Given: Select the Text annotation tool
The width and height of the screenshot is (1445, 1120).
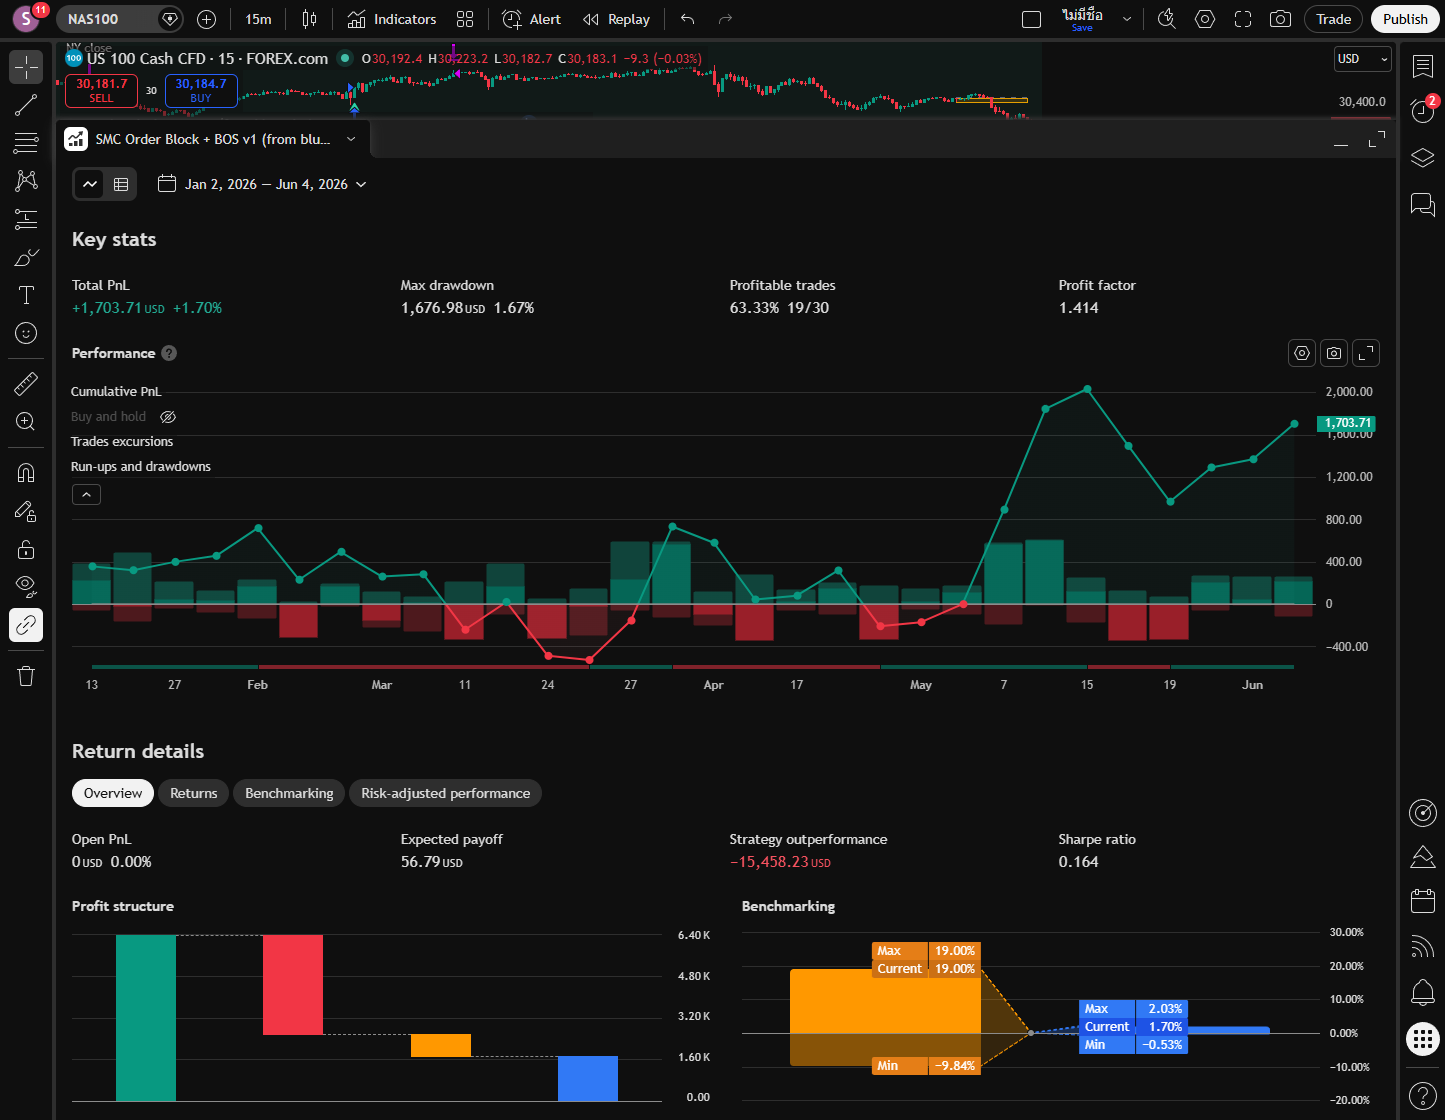Looking at the screenshot, I should pos(26,295).
